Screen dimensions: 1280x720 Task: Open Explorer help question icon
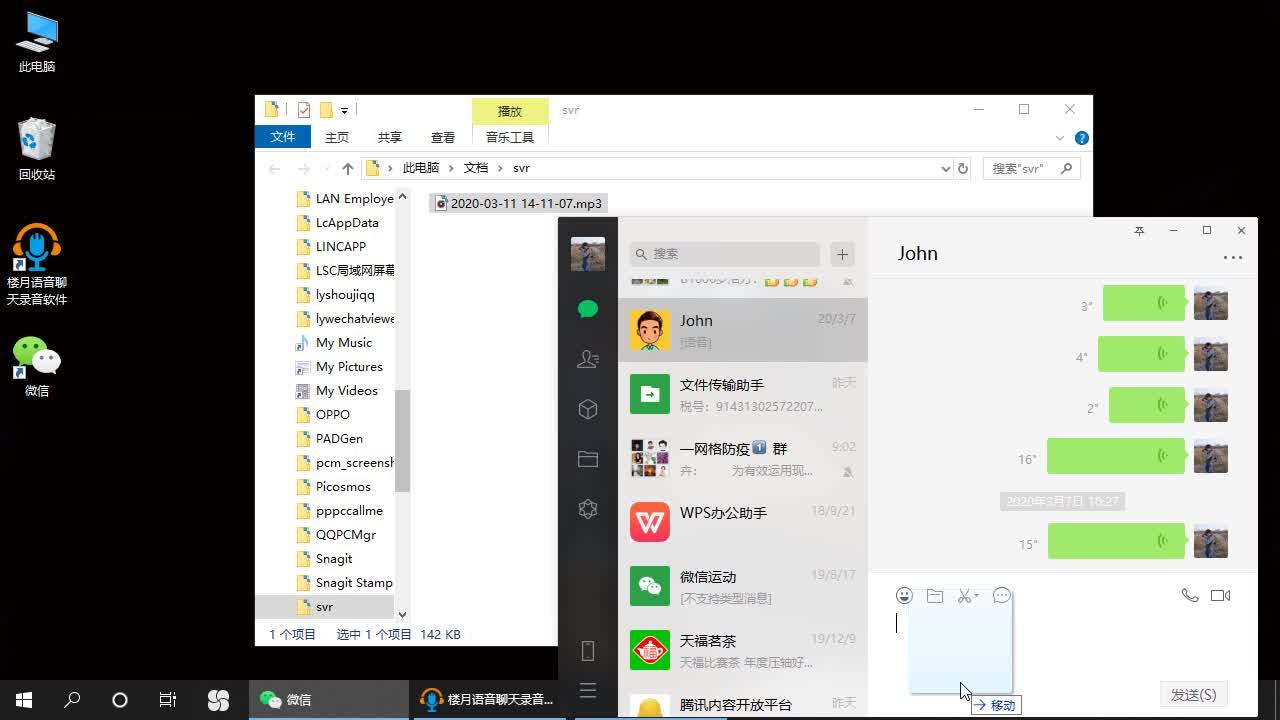pos(1082,138)
